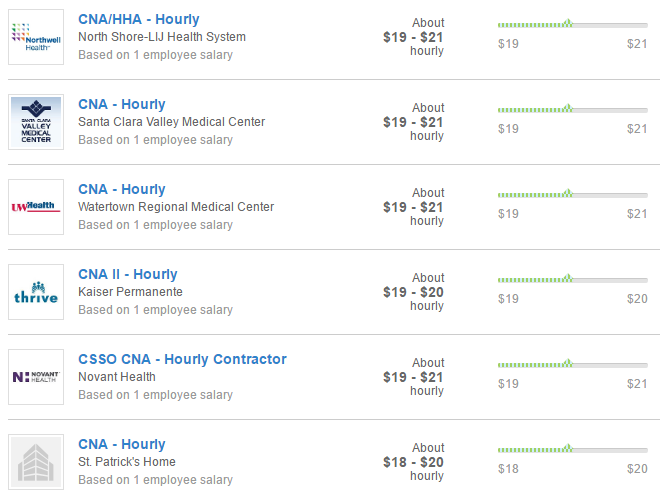Open Santa Clara Valley's CNA - Hourly link
Screen dimensions: 660x500
[x=122, y=104]
